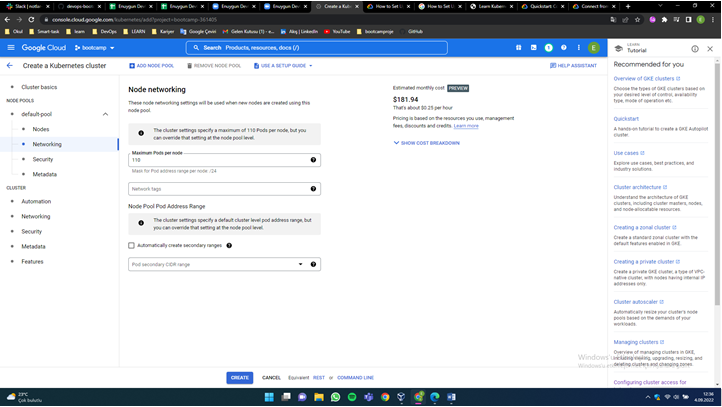
Task: Open the equivalent COMMAND LINE link
Action: 355,378
